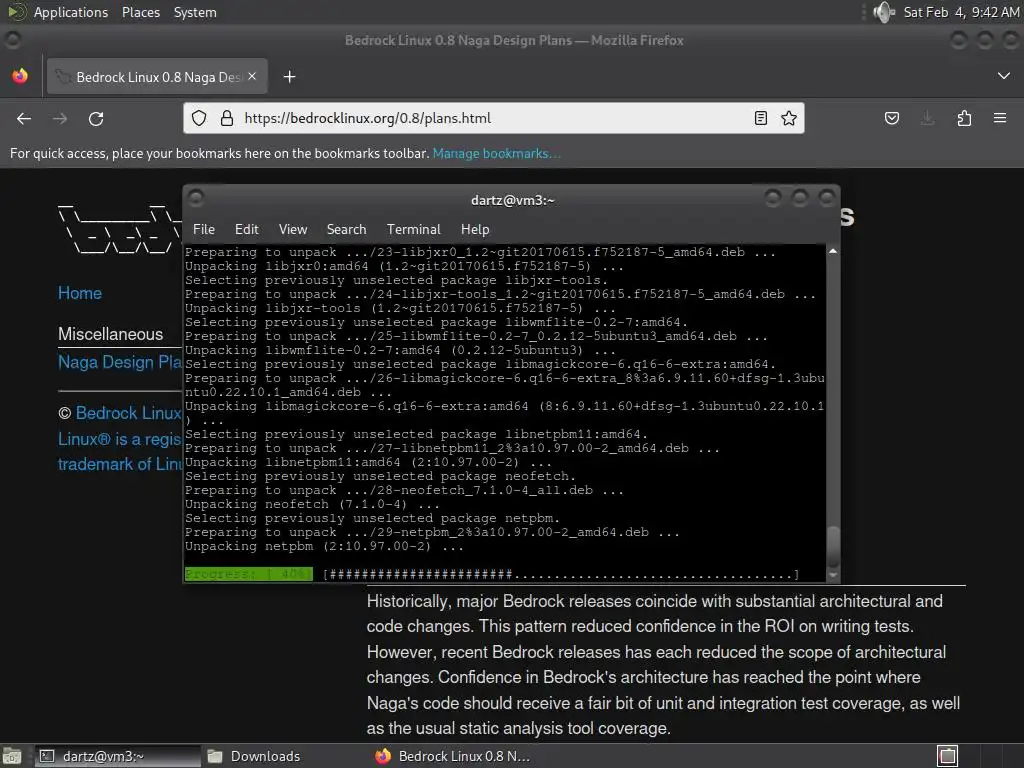The height and width of the screenshot is (768, 1024).
Task: Open the Terminal menu in terminal window
Action: (413, 229)
